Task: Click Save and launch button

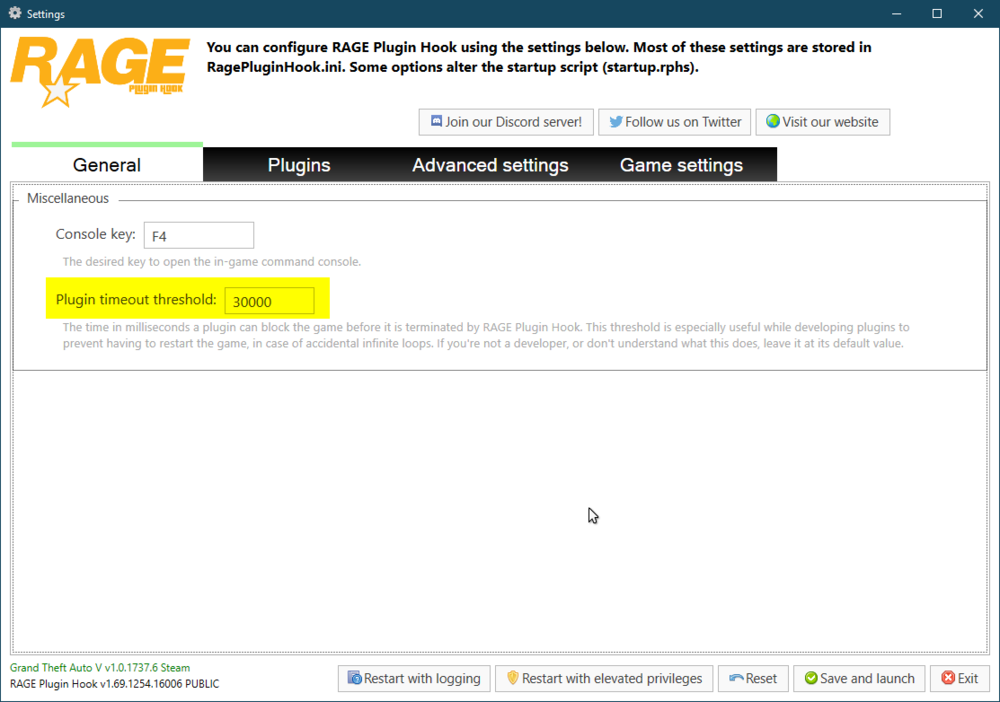Action: click(x=859, y=678)
